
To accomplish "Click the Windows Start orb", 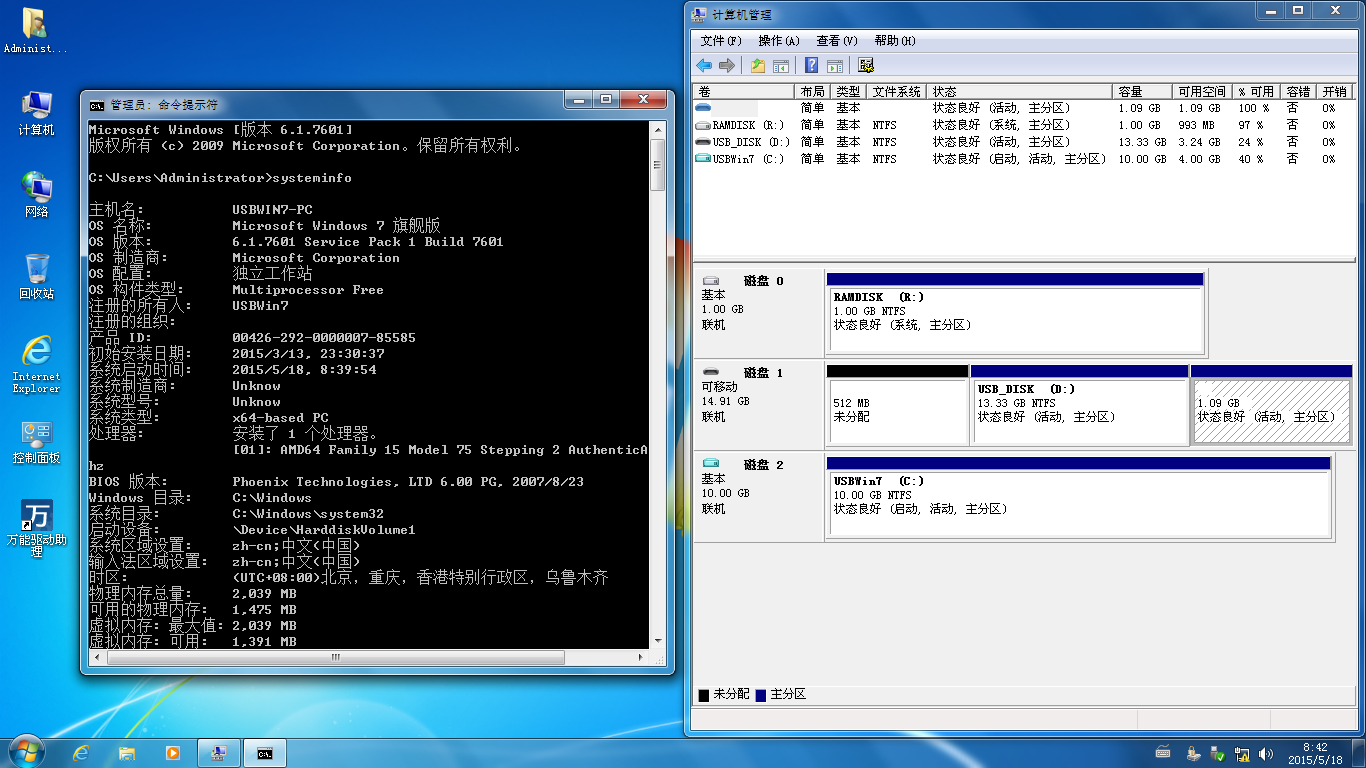I will pos(26,752).
